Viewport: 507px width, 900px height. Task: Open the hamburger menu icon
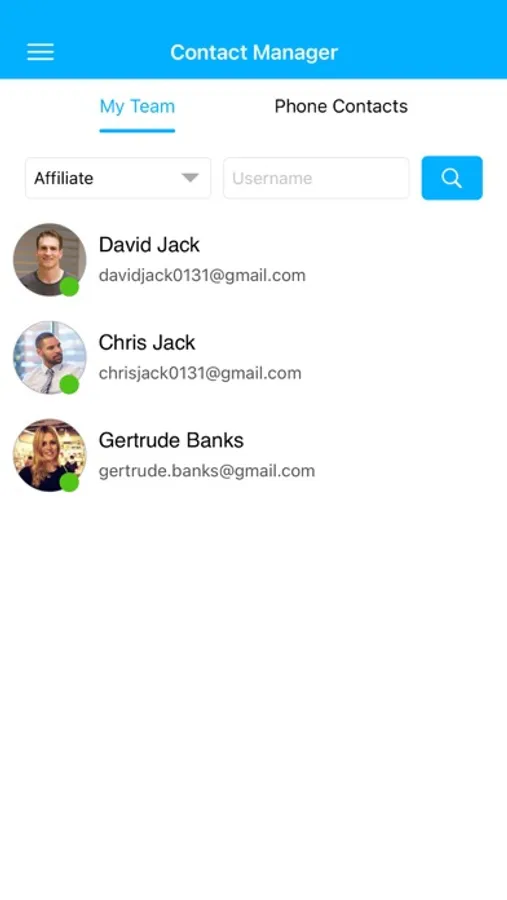coord(40,52)
